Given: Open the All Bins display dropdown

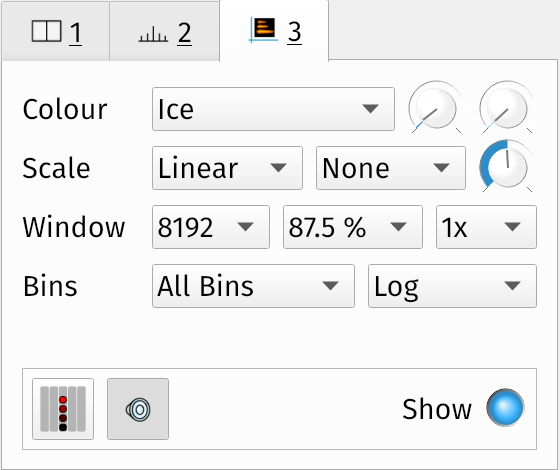Looking at the screenshot, I should (x=253, y=286).
